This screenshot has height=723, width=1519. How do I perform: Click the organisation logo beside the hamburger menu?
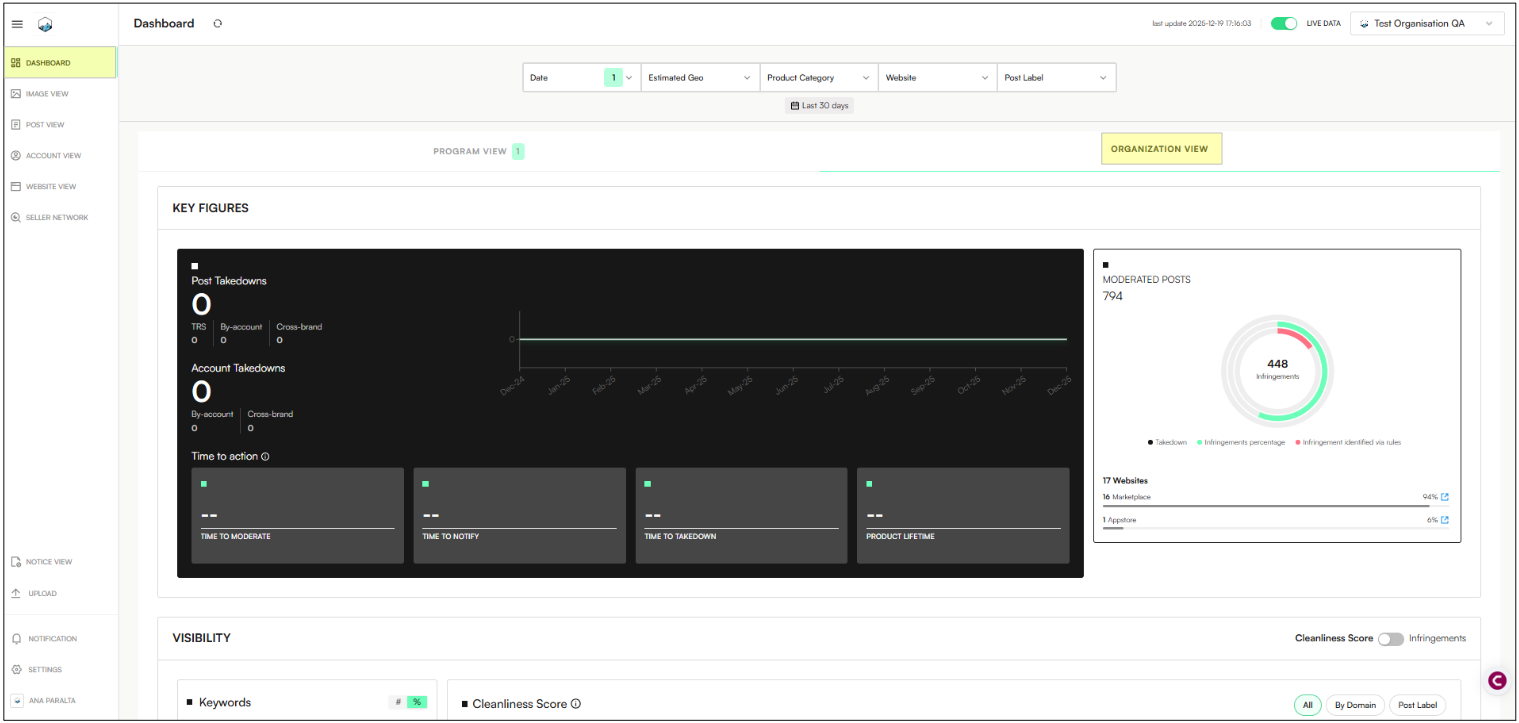point(44,24)
